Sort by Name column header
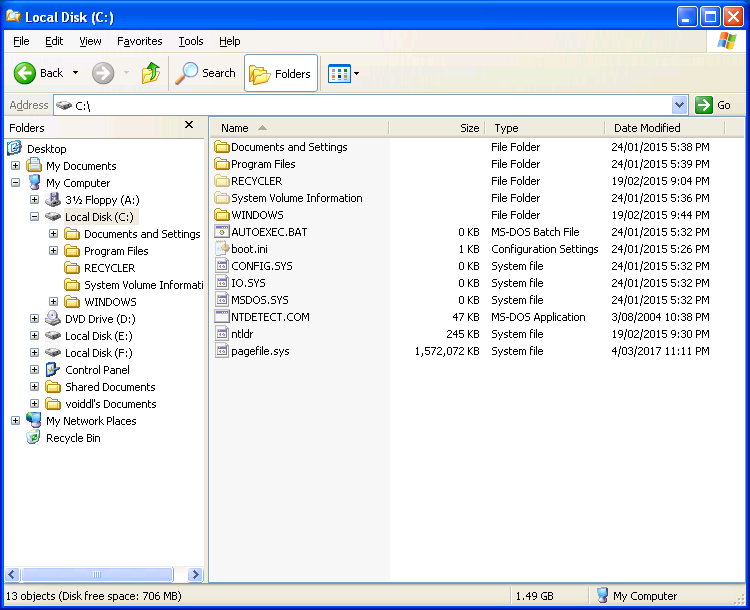This screenshot has height=610, width=750. tap(299, 128)
